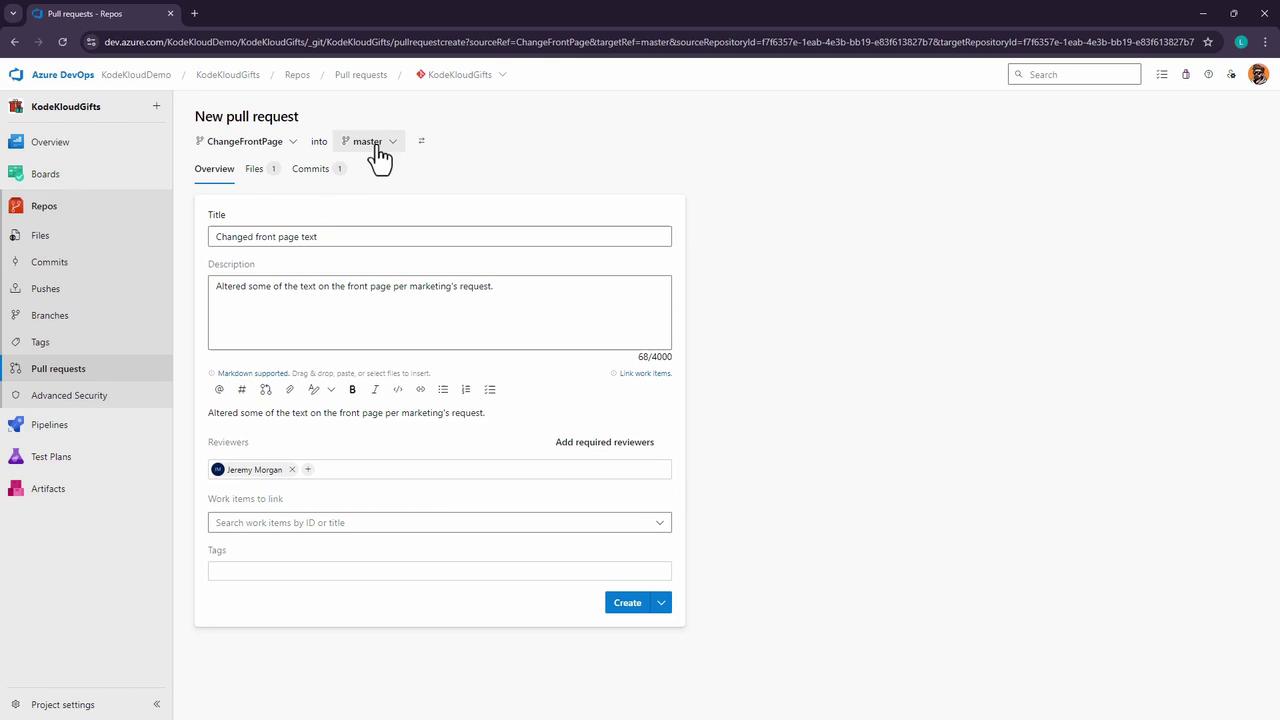Switch to the Overview tab
This screenshot has height=720, width=1280.
coord(214,169)
